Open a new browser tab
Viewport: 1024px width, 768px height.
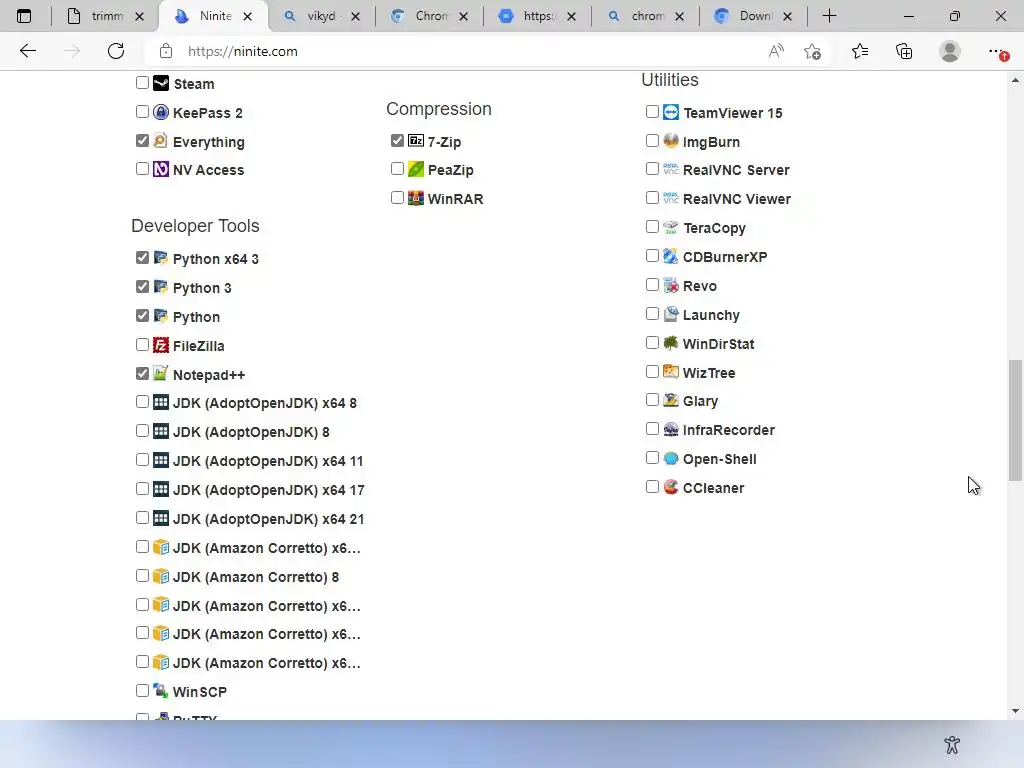coord(829,16)
